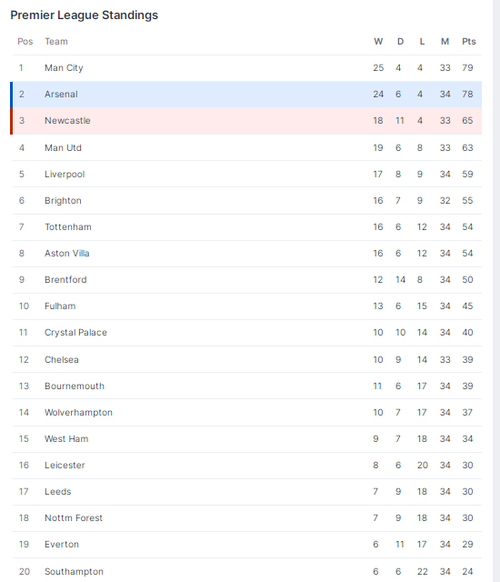The image size is (500, 582).
Task: Click the Pts column header
Action: 469,41
